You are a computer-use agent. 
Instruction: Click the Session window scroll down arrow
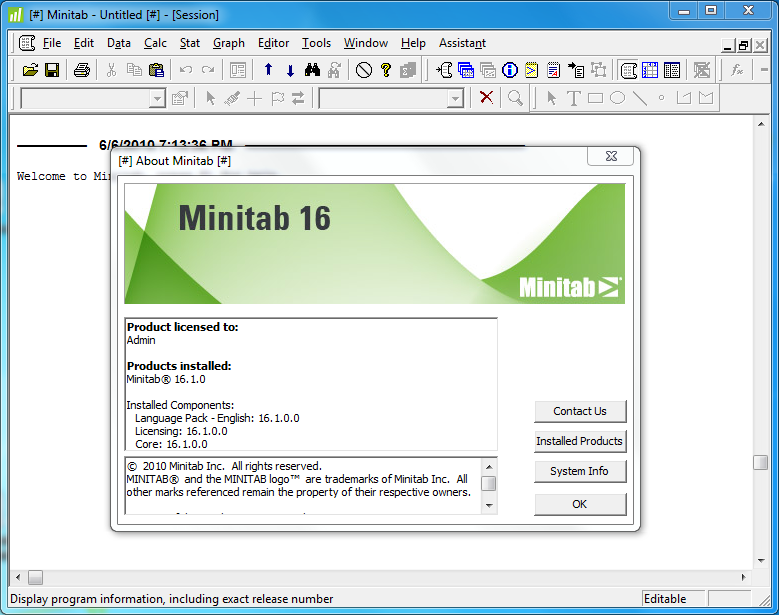pos(761,561)
